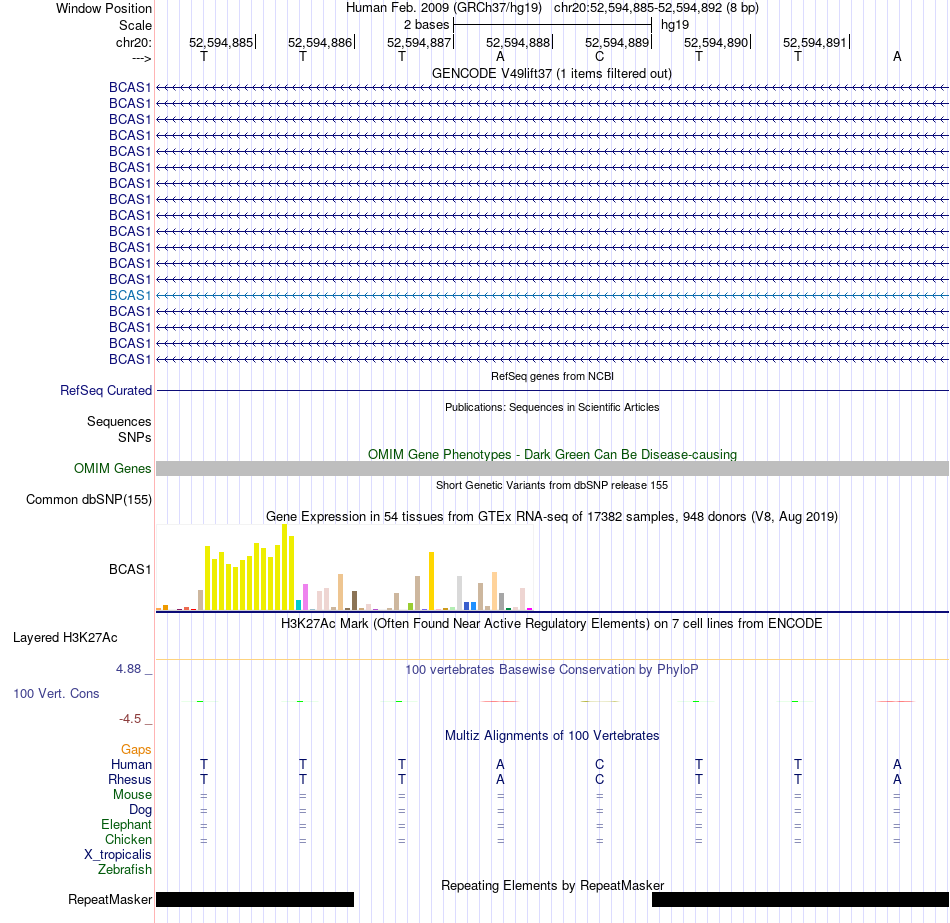Click the Human species row label
The image size is (950, 923).
click(x=131, y=765)
